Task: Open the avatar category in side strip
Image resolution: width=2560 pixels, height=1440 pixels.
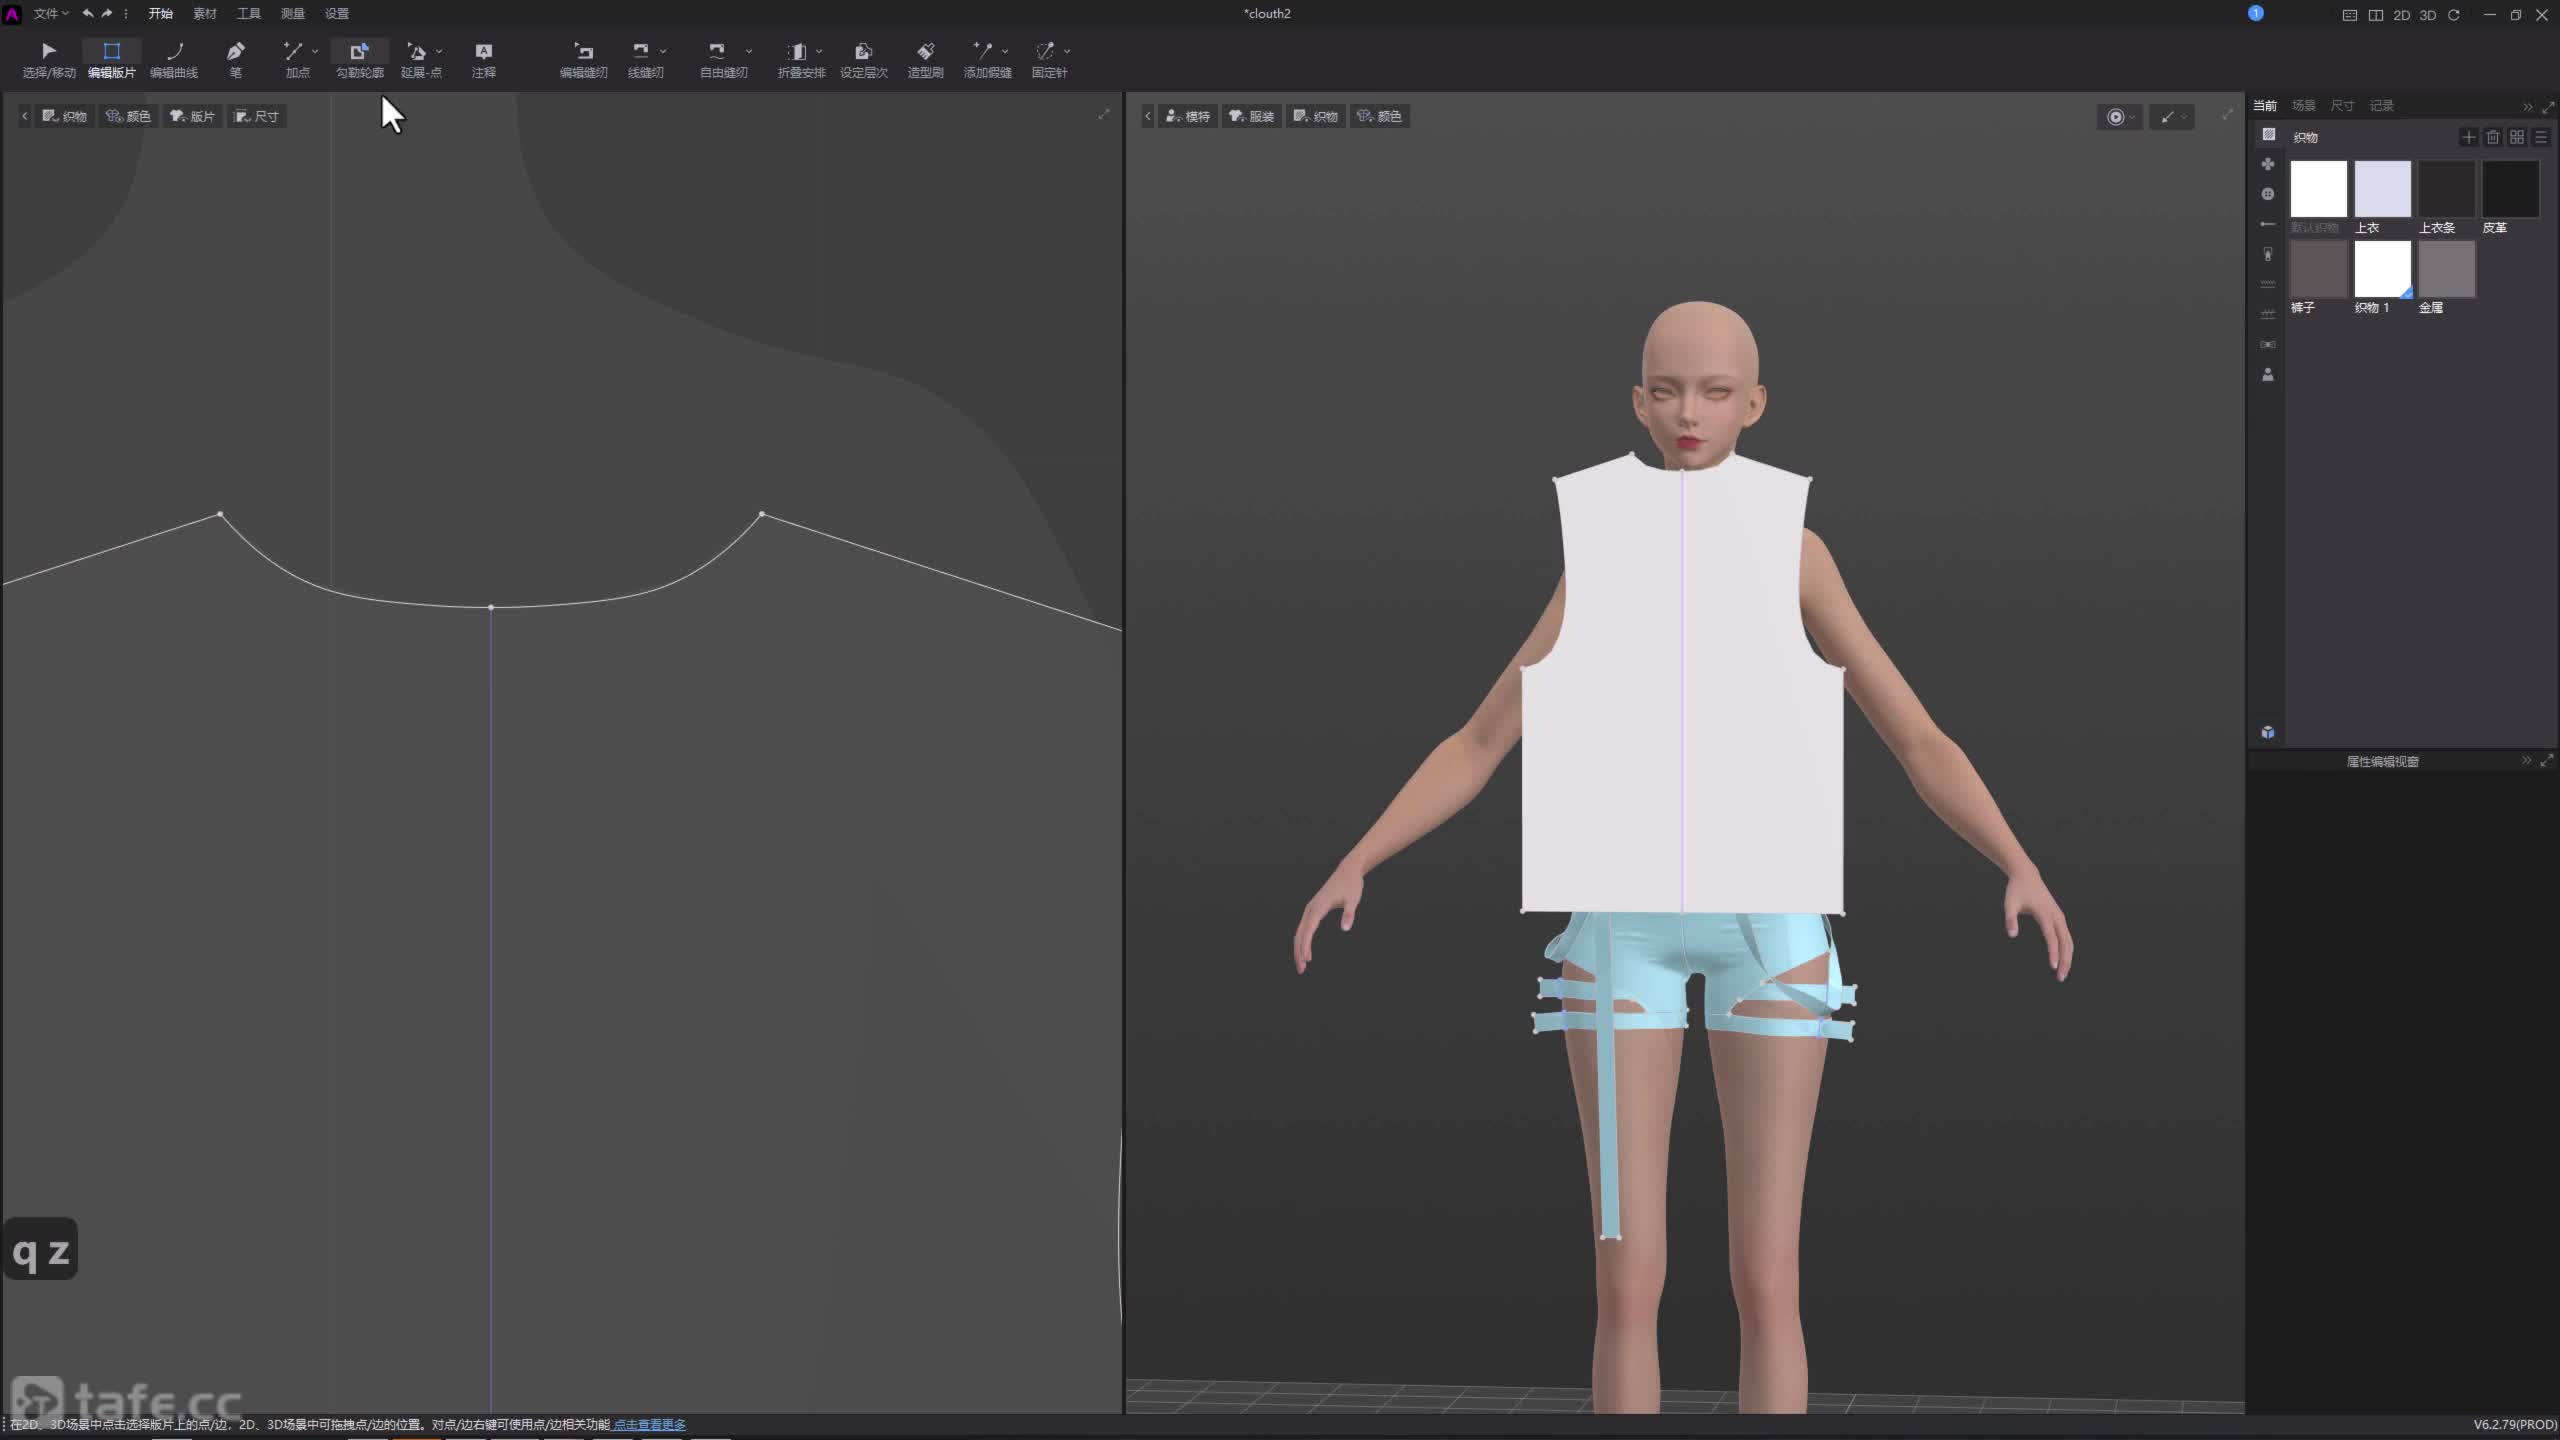Action: [2268, 374]
